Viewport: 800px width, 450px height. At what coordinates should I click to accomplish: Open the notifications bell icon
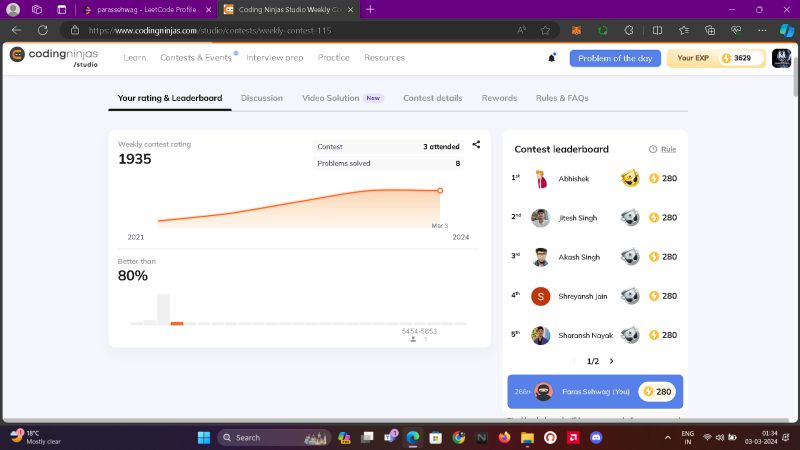[x=552, y=58]
